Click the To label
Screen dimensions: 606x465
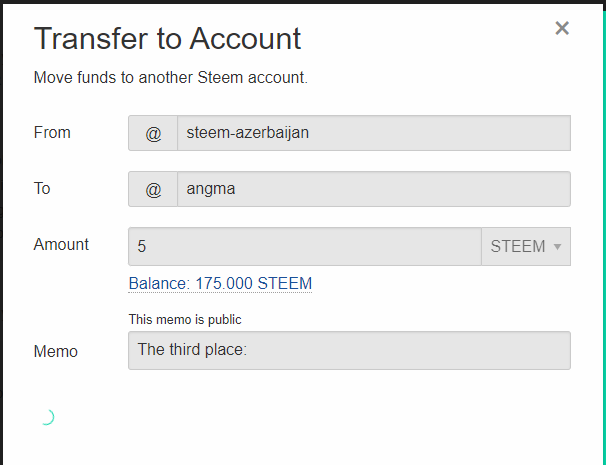pyautogui.click(x=42, y=188)
